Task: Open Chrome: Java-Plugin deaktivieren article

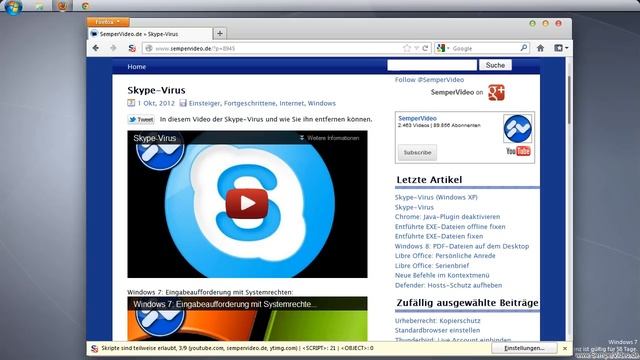Action: (x=447, y=217)
